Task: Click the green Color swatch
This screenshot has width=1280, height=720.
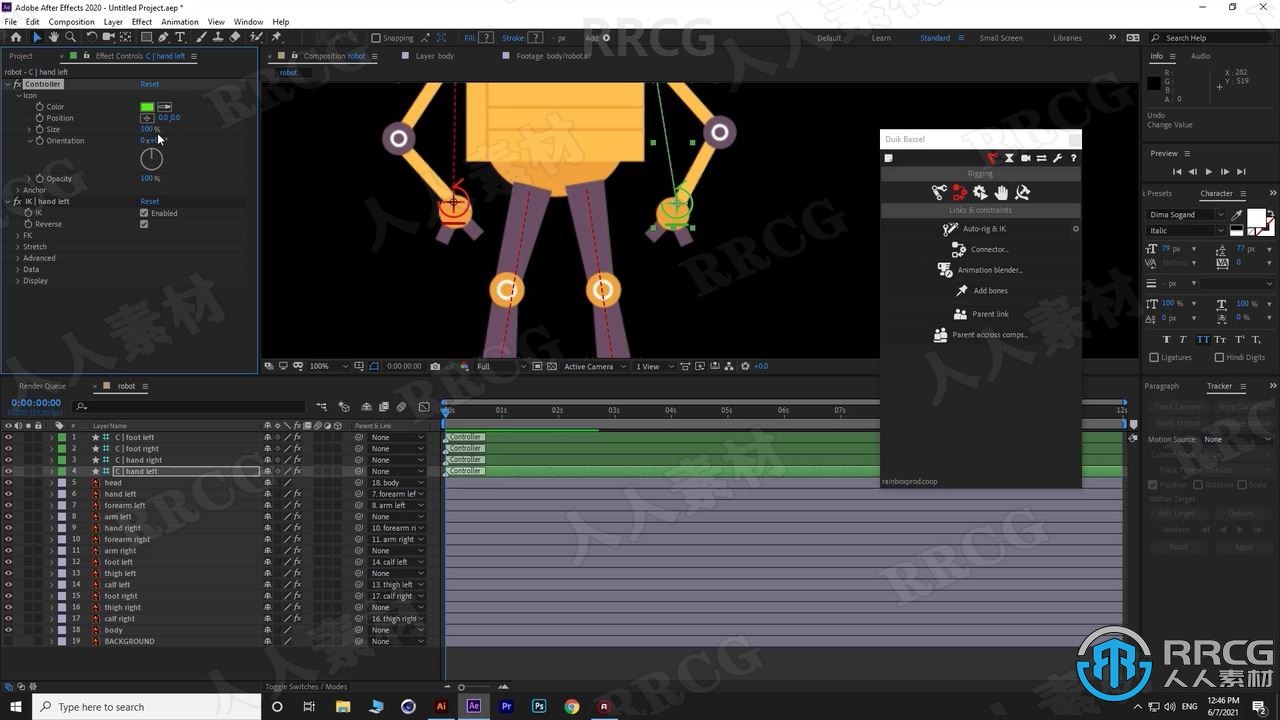Action: [x=147, y=106]
